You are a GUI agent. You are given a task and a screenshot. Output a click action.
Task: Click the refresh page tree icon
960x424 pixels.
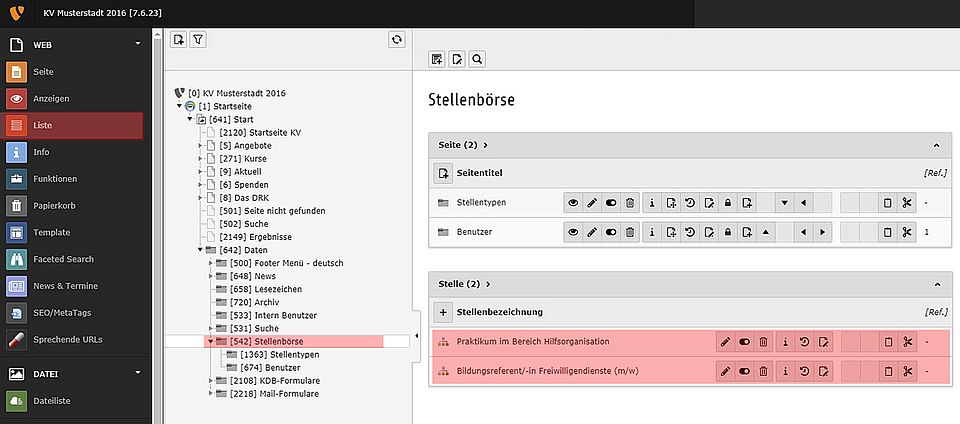click(397, 39)
